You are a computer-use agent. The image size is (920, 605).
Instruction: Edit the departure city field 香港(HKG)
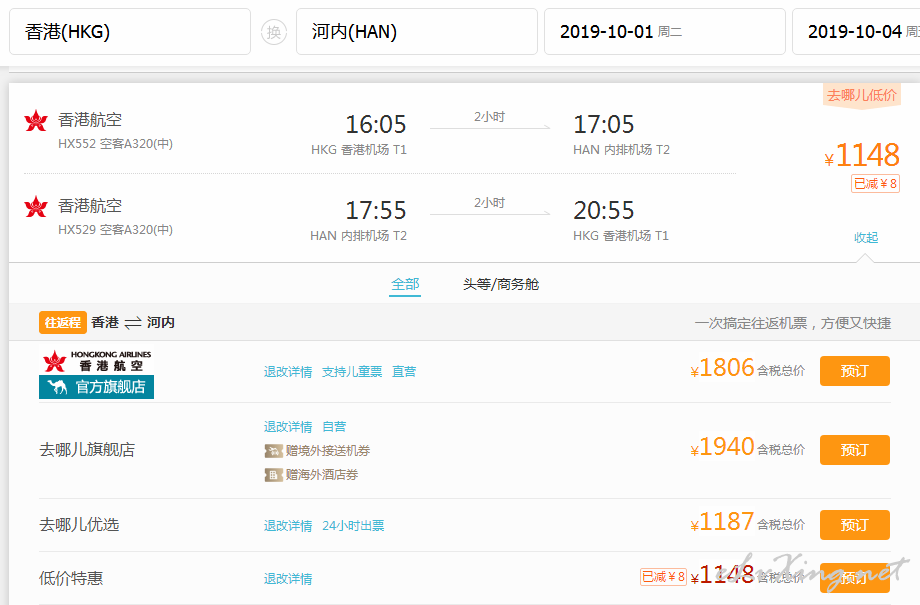point(130,32)
